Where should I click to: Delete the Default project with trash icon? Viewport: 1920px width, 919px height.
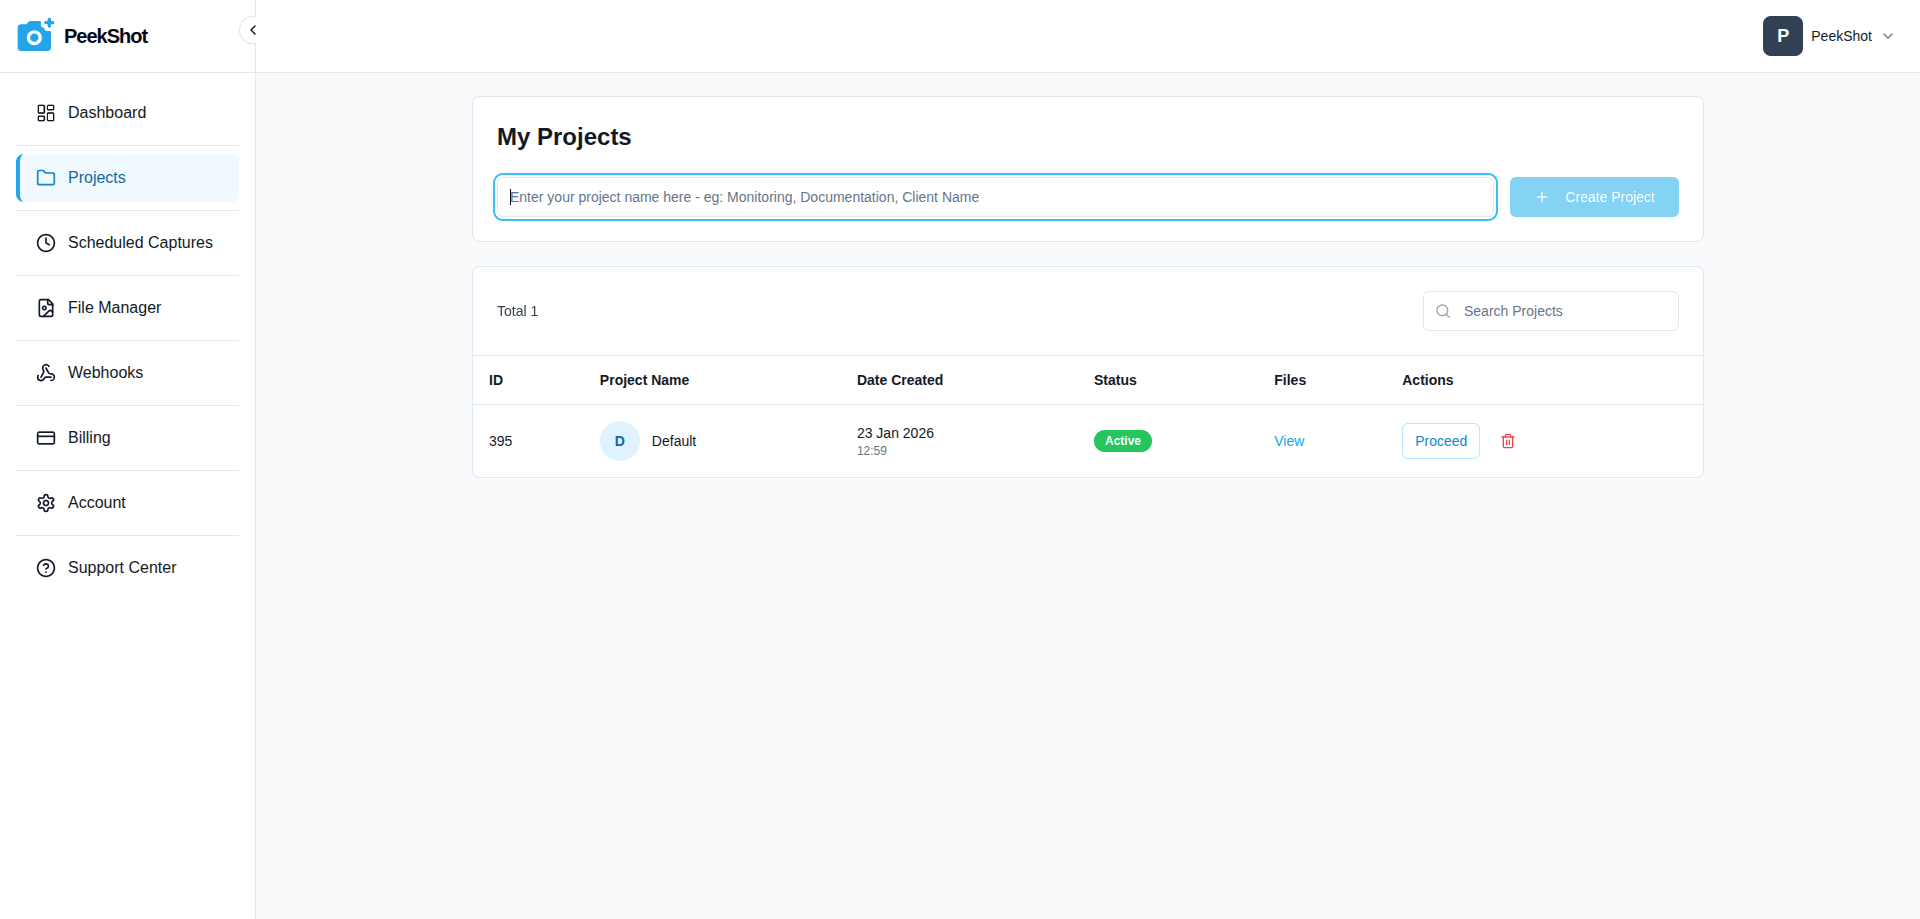click(1508, 441)
